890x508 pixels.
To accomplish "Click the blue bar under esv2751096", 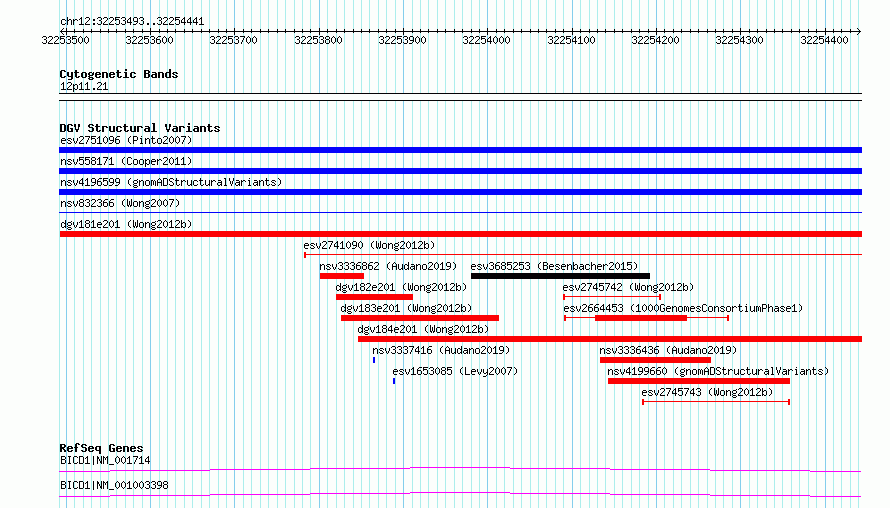I will tap(460, 150).
